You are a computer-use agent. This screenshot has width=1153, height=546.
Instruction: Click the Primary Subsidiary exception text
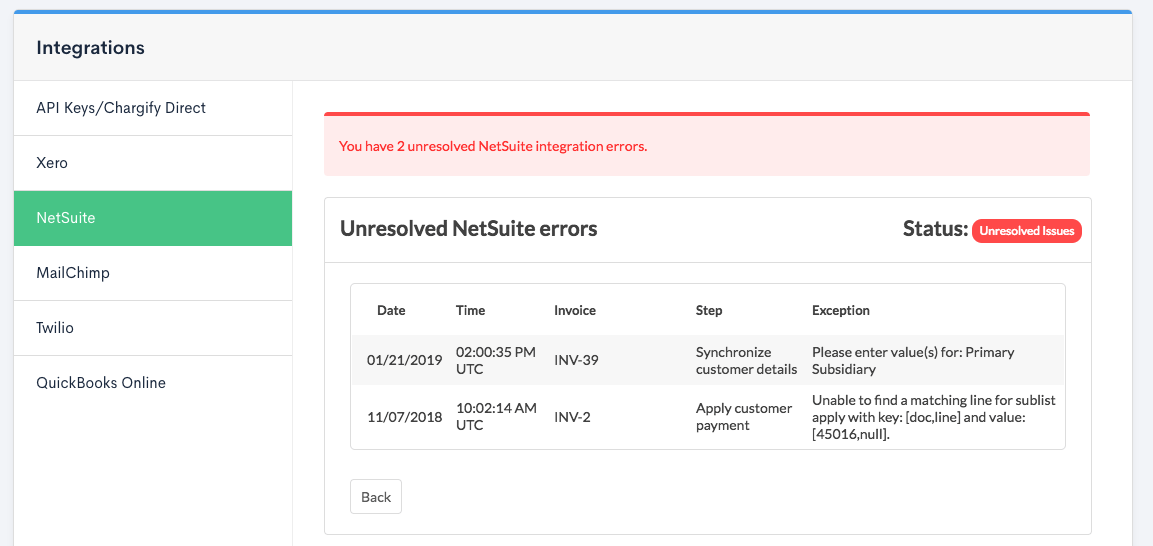tap(913, 360)
